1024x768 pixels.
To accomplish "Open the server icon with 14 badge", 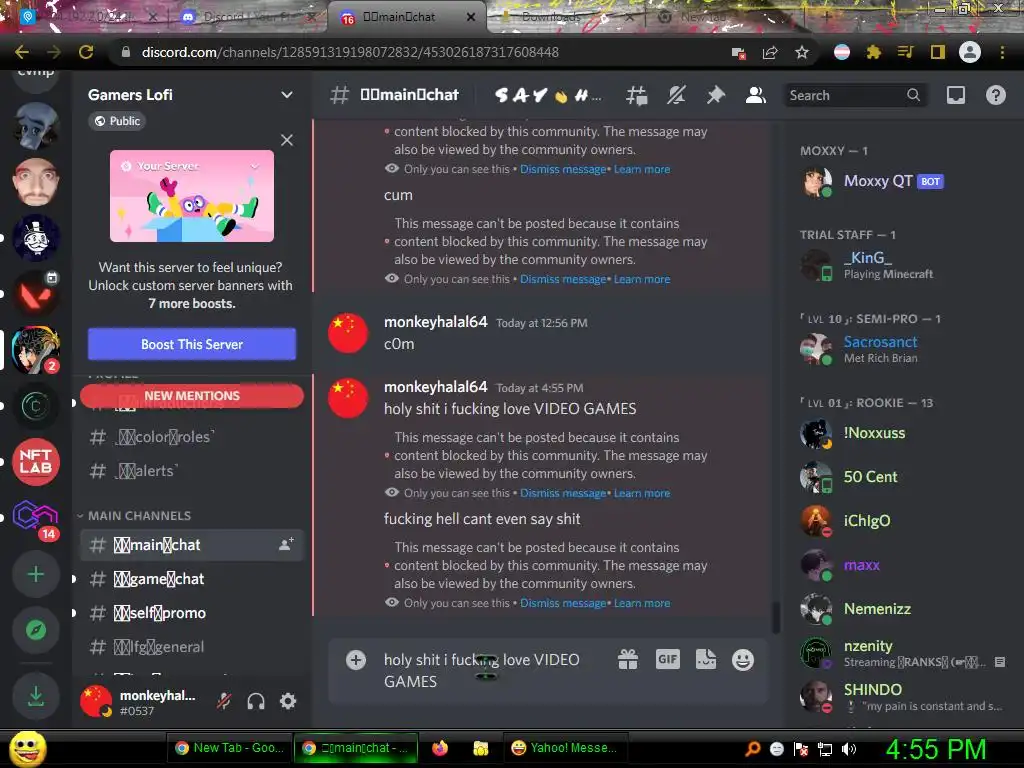I will point(36,518).
